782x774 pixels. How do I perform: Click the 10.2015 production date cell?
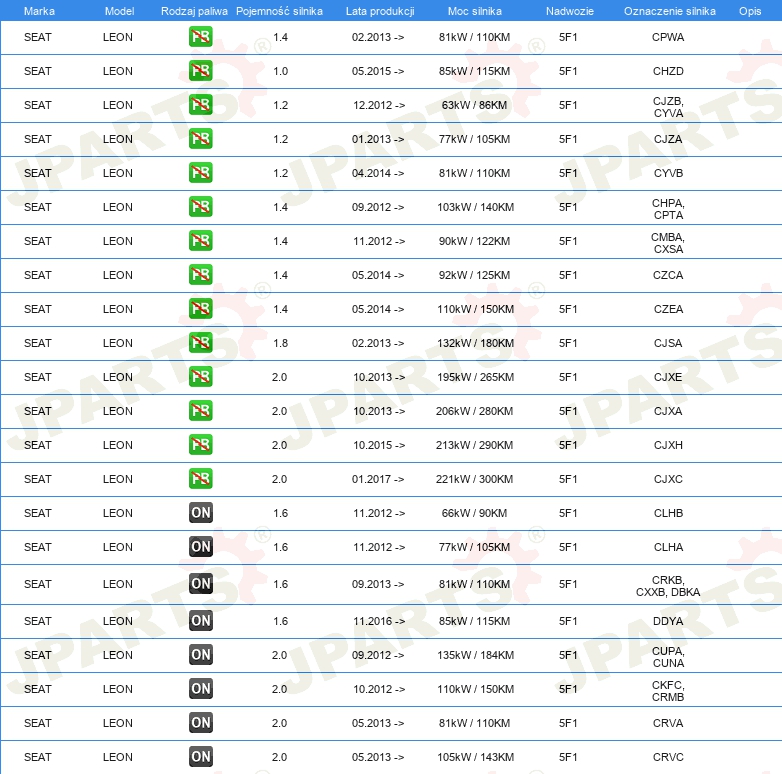[x=379, y=445]
